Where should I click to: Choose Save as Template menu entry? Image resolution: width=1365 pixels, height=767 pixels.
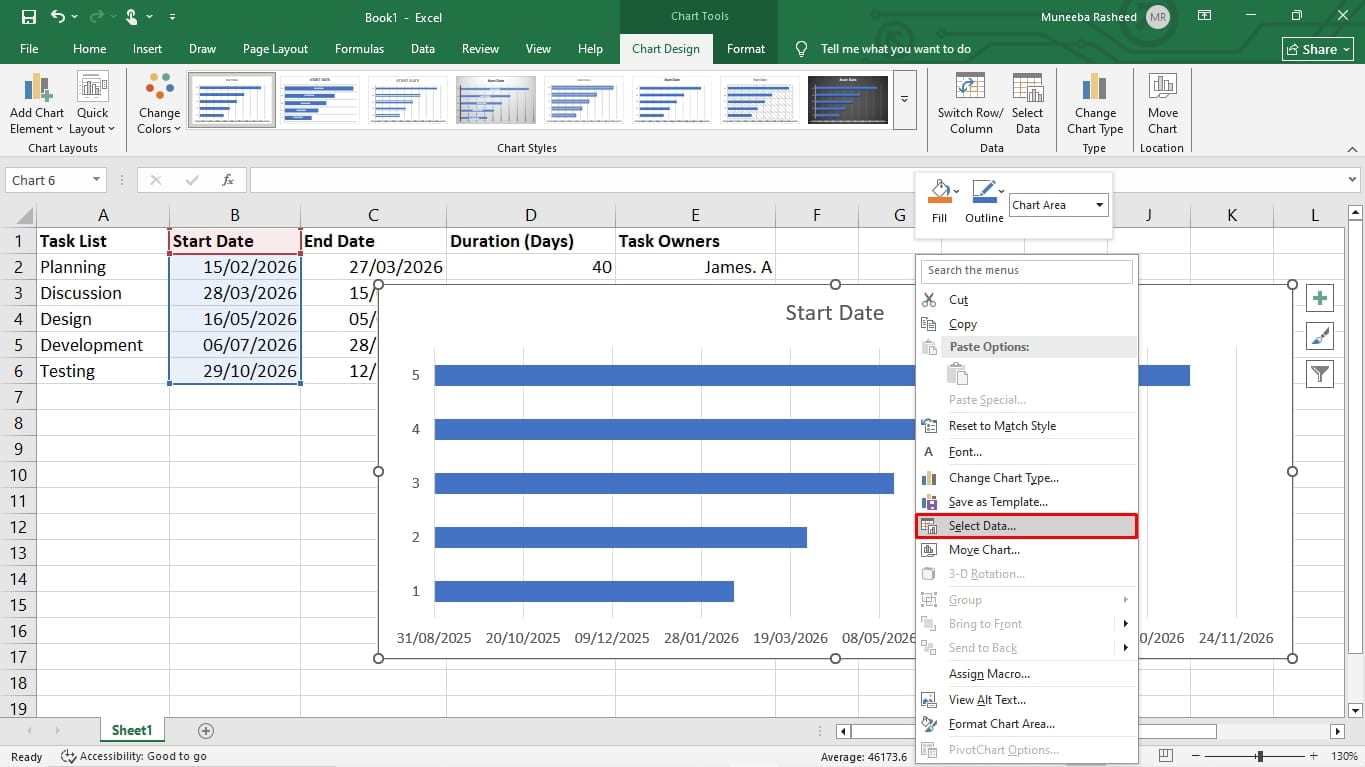pos(1026,502)
